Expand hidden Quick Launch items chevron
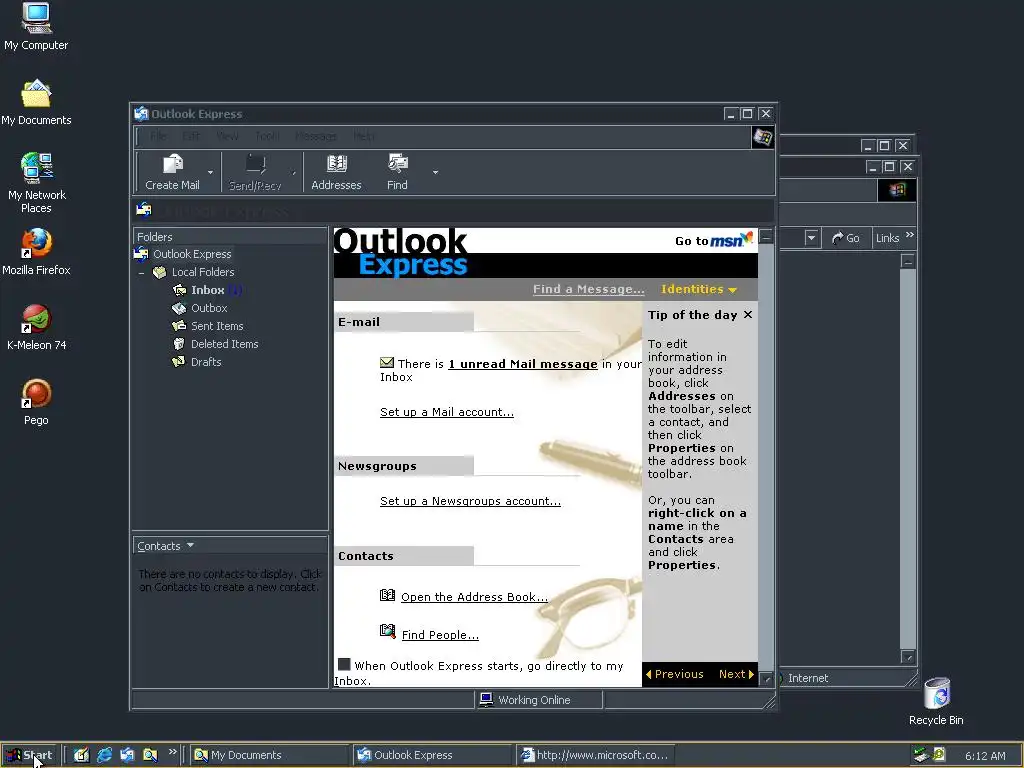Screen dimensions: 1024x768 tap(172, 752)
